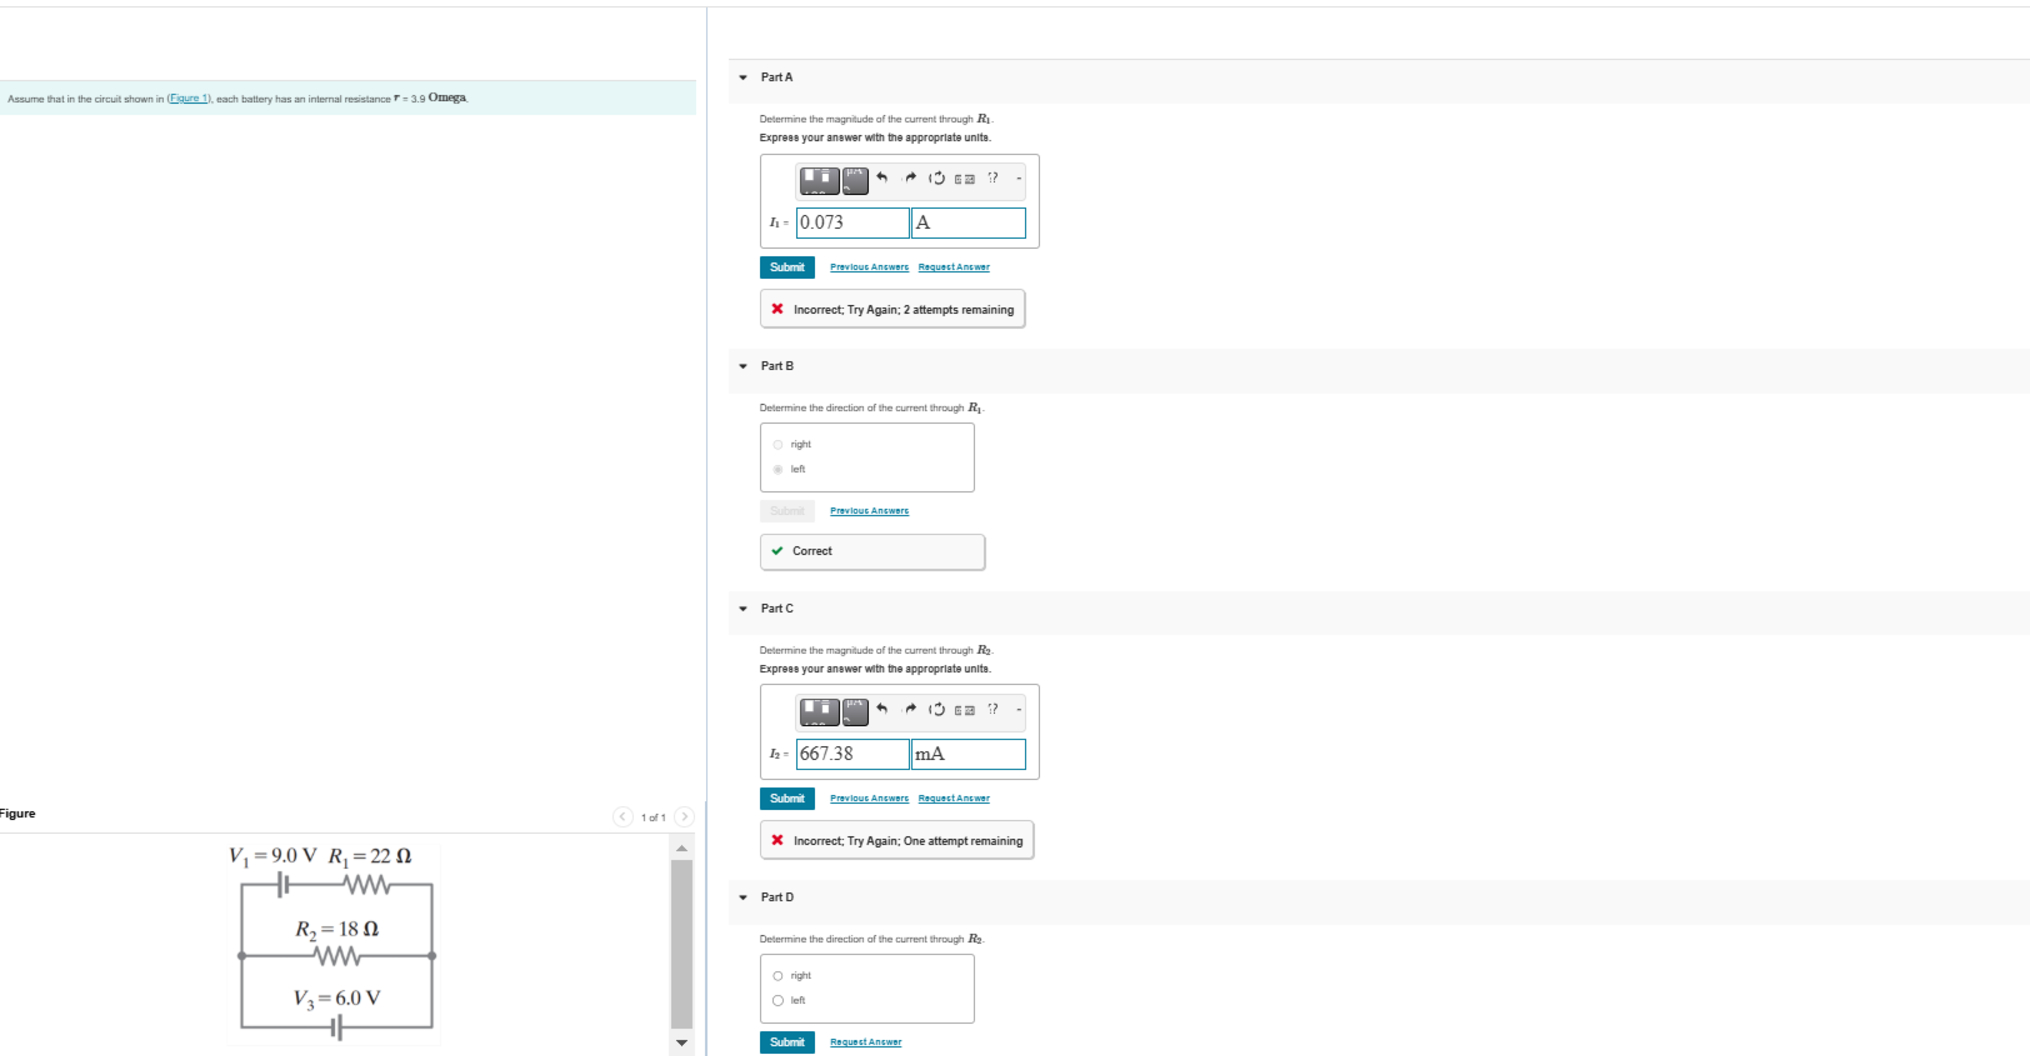Open the templates tool in Part A toolbar
Viewport: 2030px width, 1056px height.
tap(819, 180)
